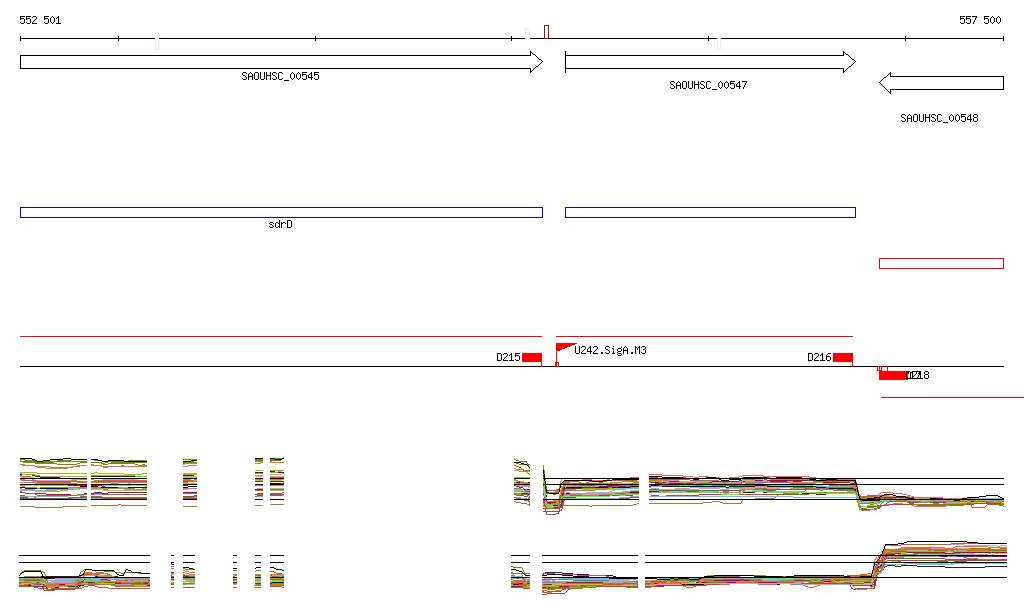Viewport: 1024px width, 611px height.
Task: Click the SAOUHSC_00545 gene arrow
Action: (281, 62)
